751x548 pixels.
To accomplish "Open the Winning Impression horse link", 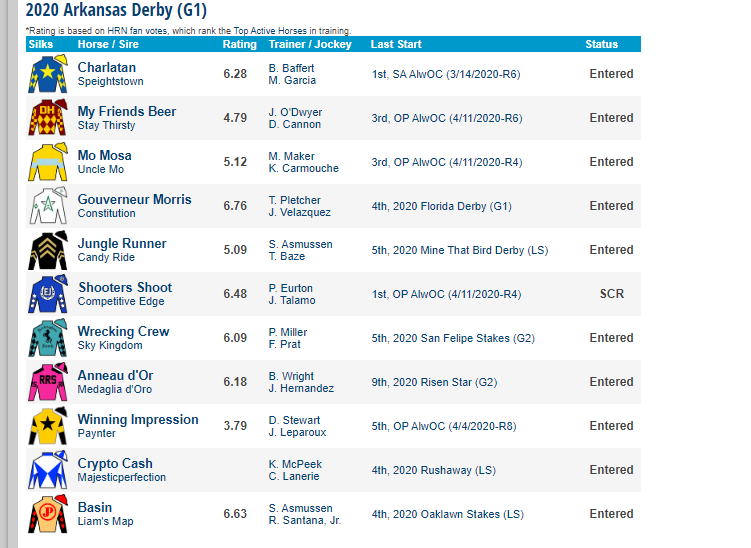I will click(x=138, y=420).
